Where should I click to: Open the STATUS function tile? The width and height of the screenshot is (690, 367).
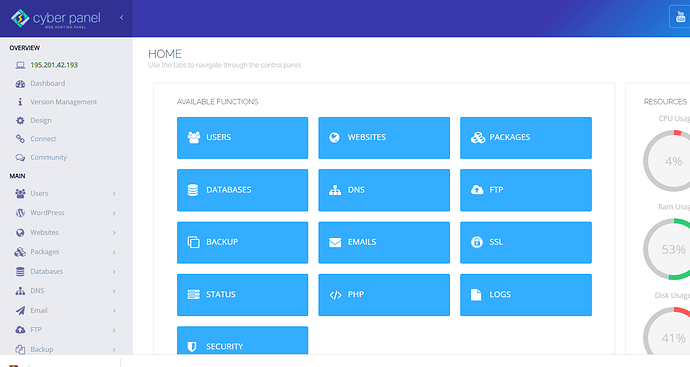tap(242, 295)
